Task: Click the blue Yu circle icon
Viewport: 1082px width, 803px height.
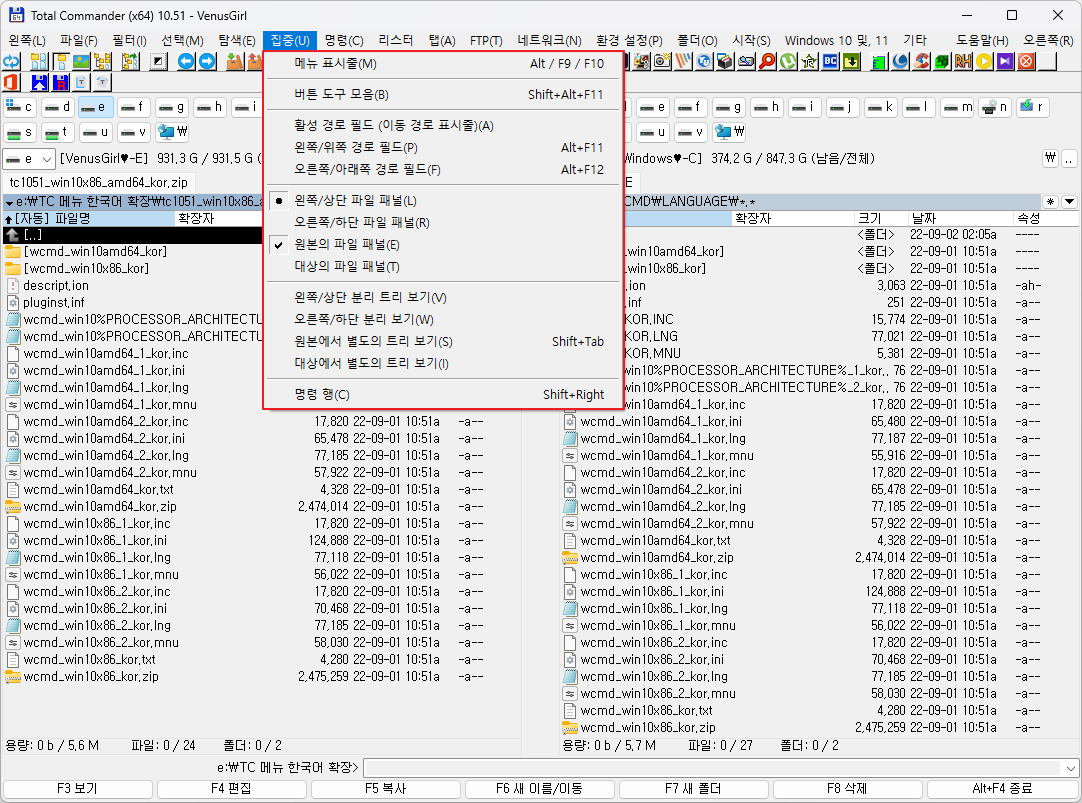Action: pos(704,62)
